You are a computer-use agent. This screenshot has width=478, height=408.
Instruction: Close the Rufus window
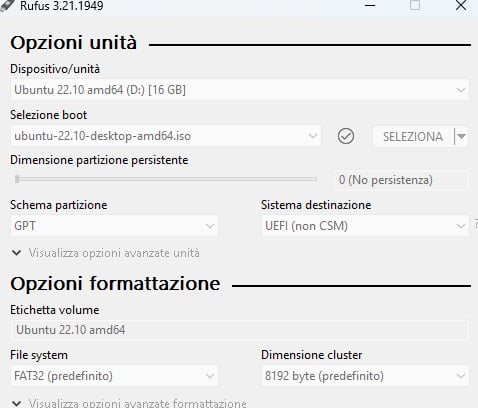click(x=461, y=5)
